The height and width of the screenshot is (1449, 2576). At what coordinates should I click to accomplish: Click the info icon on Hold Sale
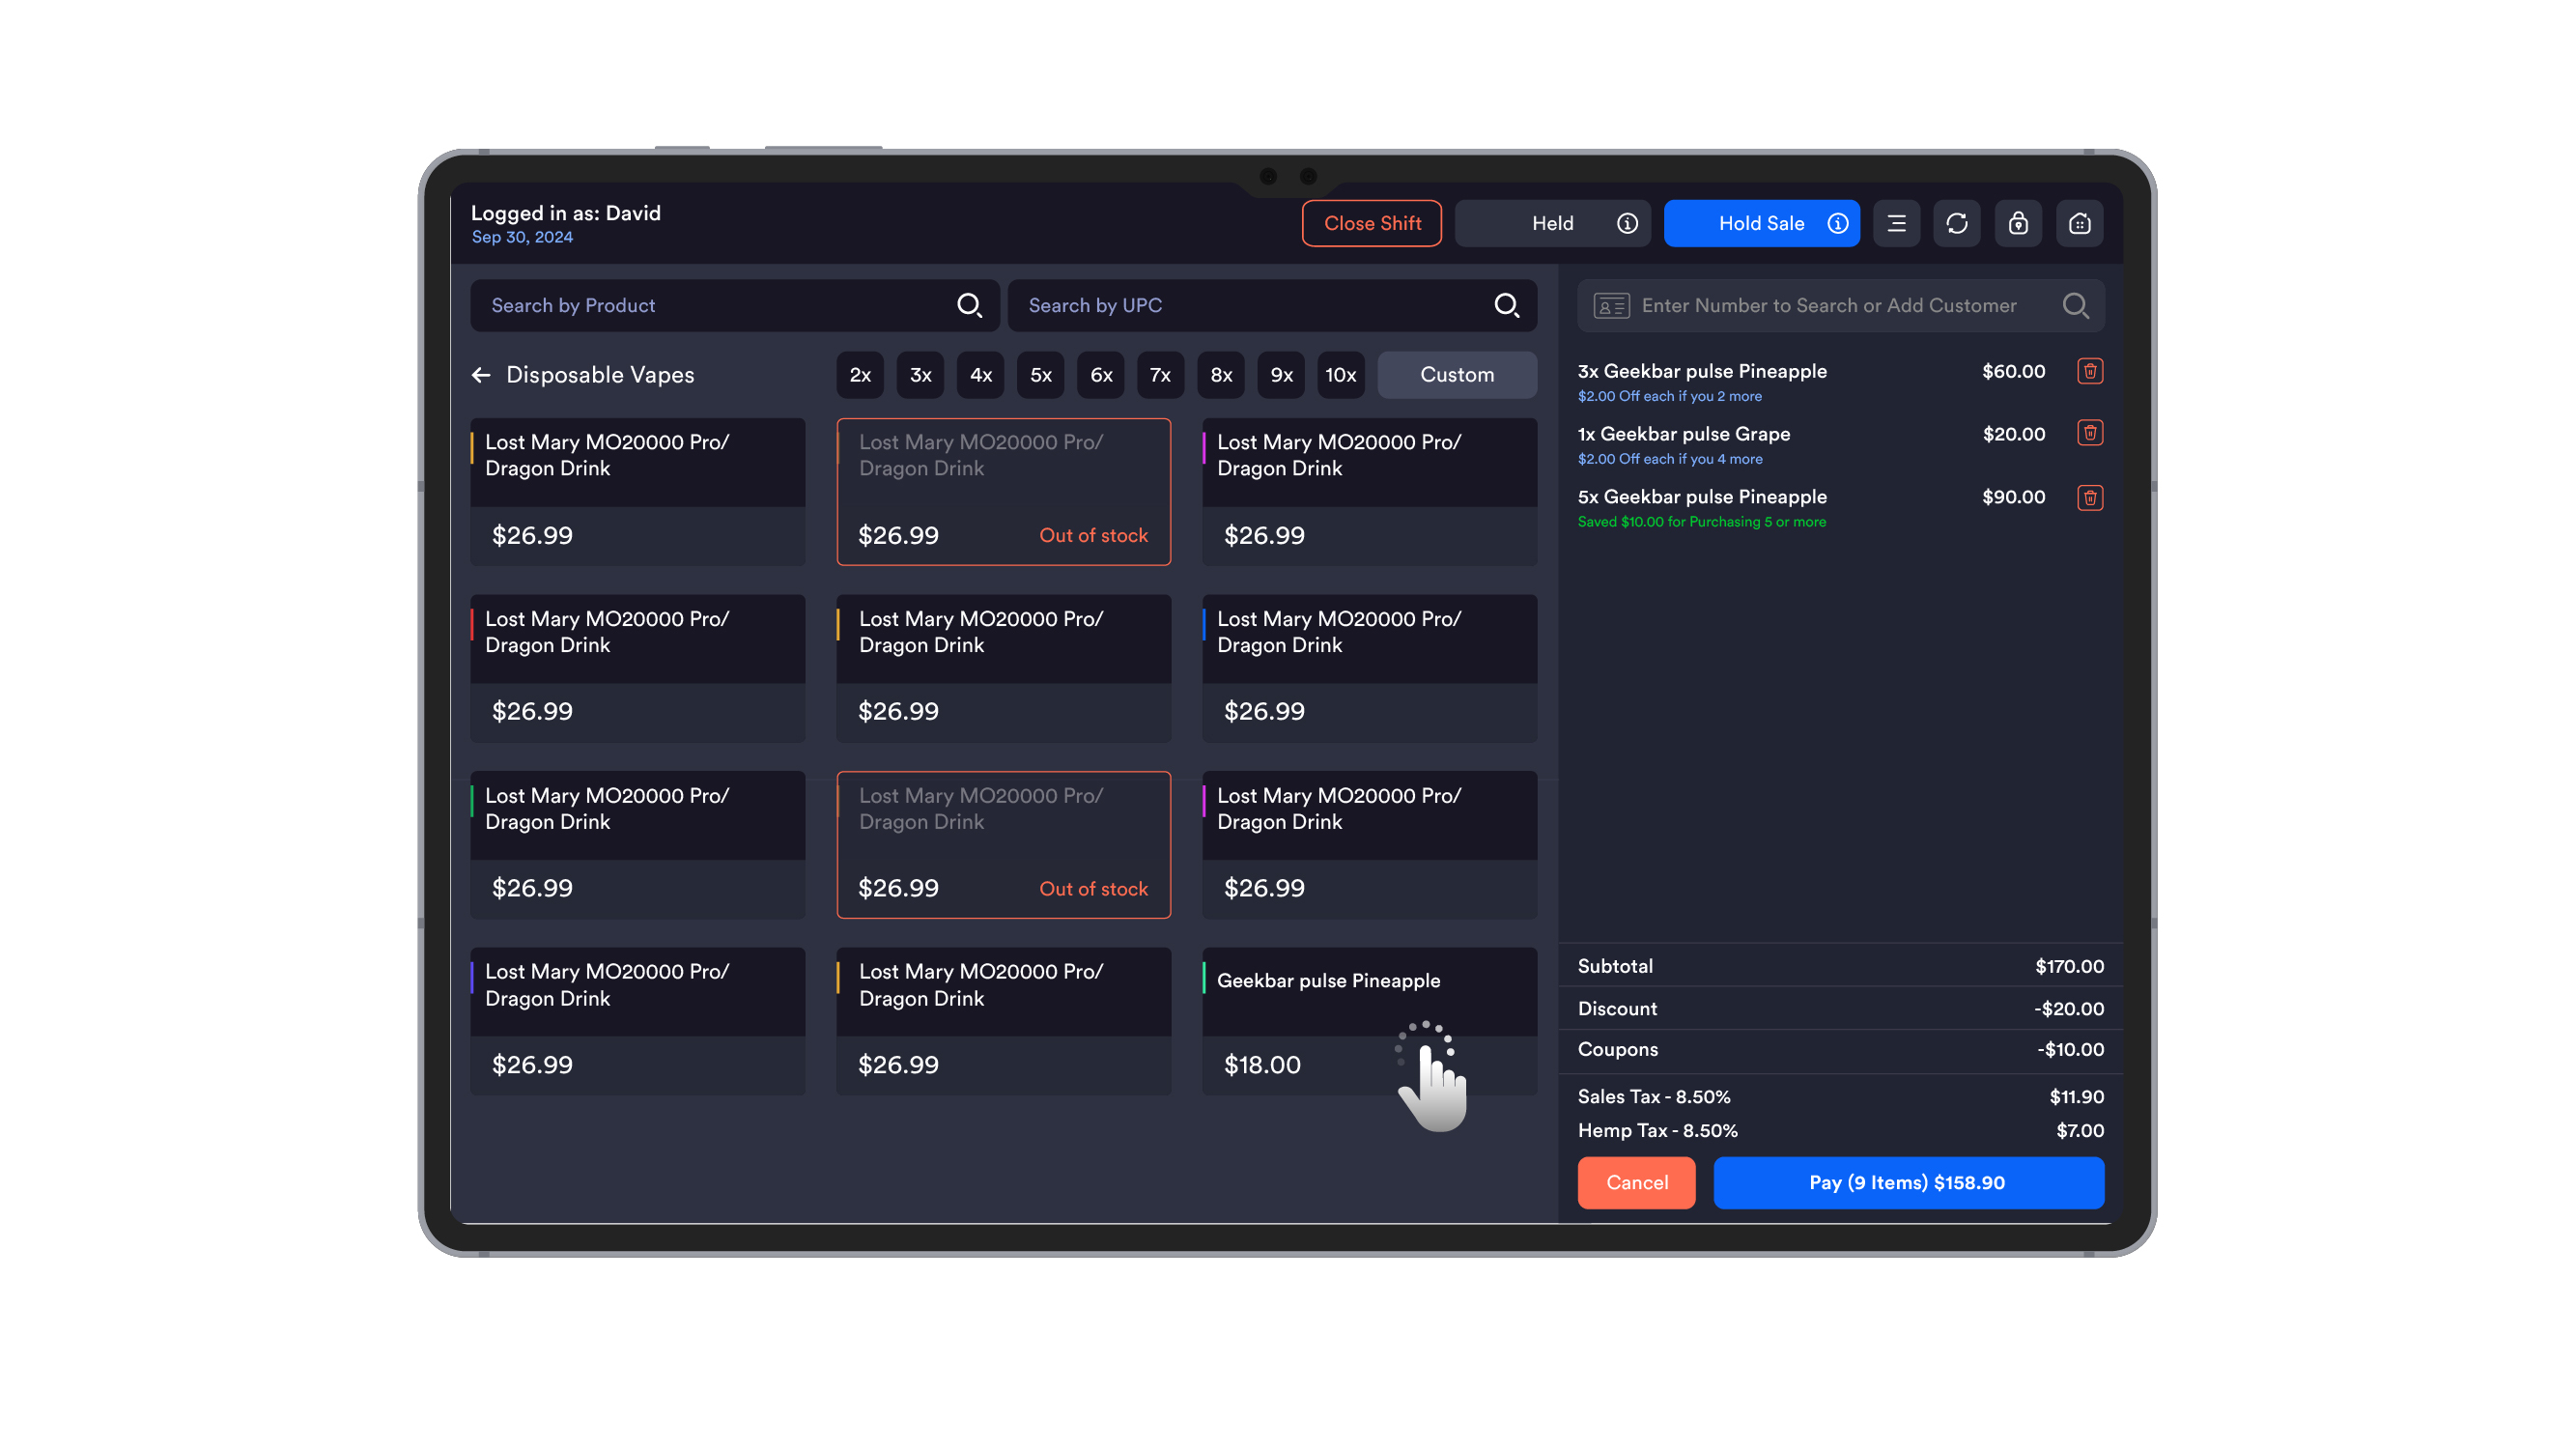click(1837, 223)
